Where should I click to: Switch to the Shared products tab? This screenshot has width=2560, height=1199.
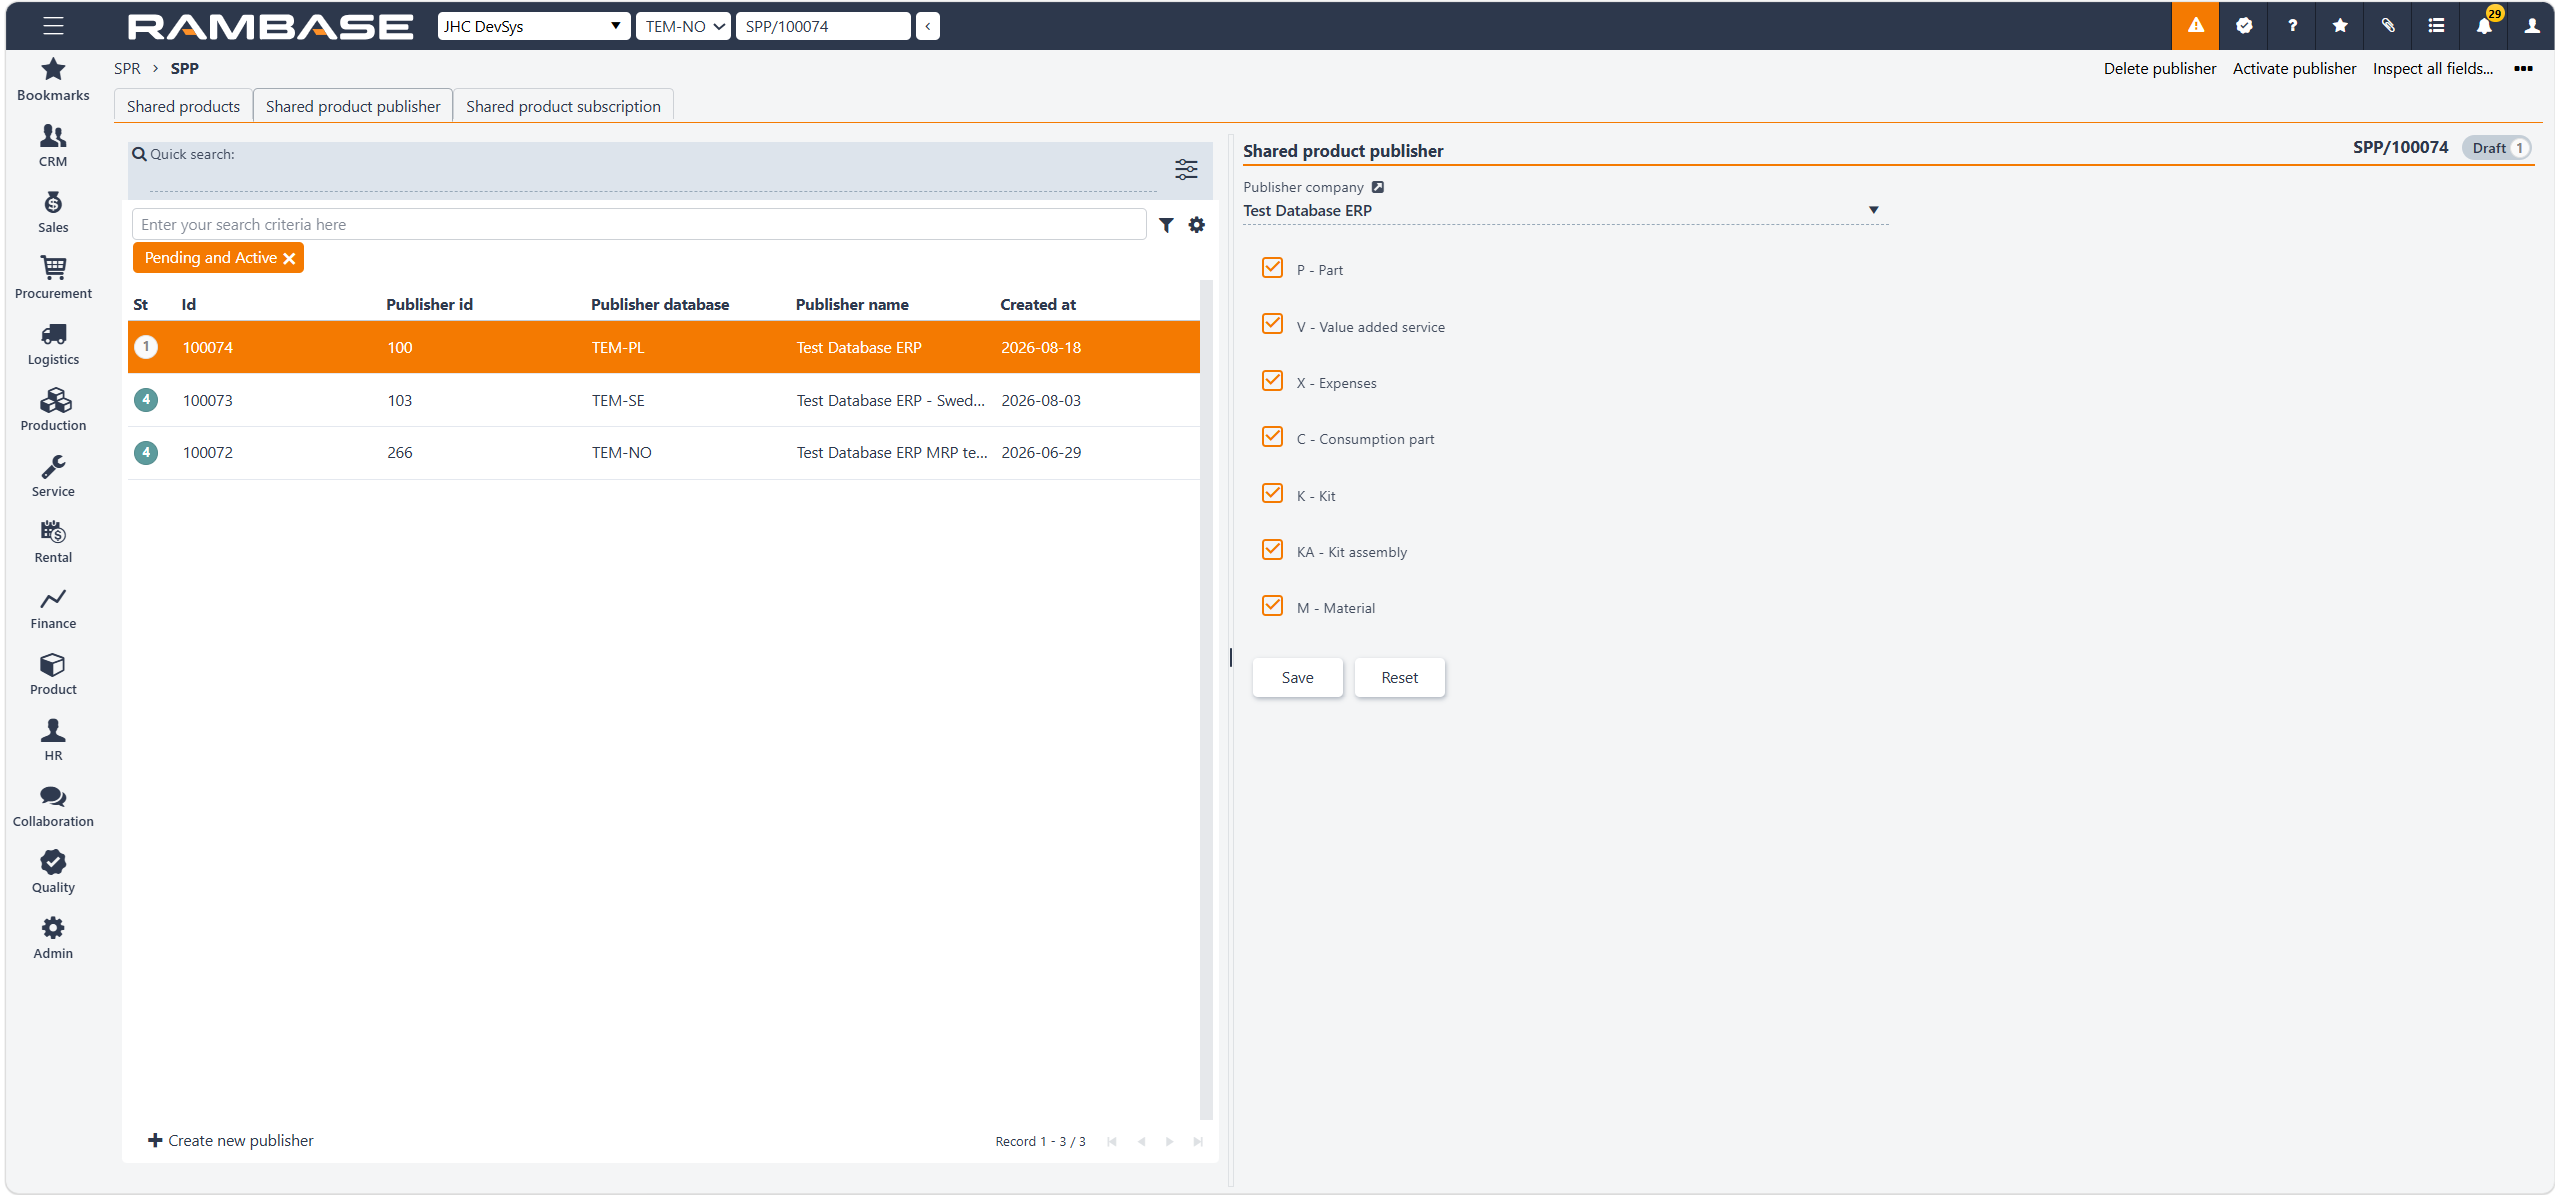(183, 106)
